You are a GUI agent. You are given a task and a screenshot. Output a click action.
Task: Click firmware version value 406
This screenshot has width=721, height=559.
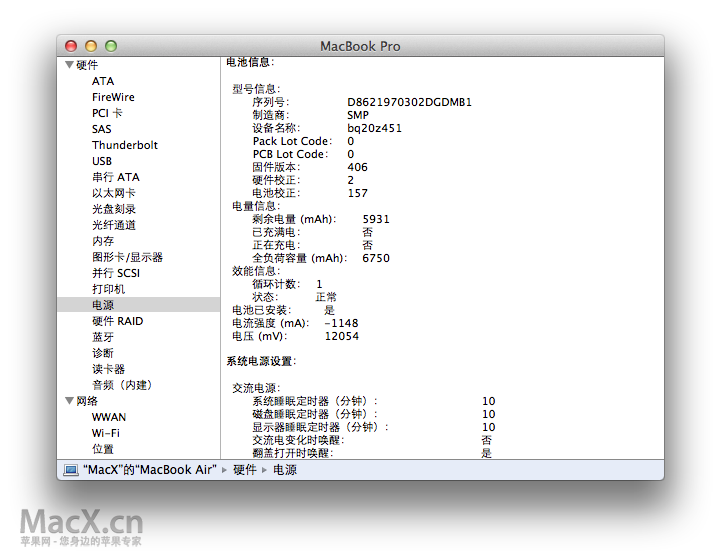point(357,167)
